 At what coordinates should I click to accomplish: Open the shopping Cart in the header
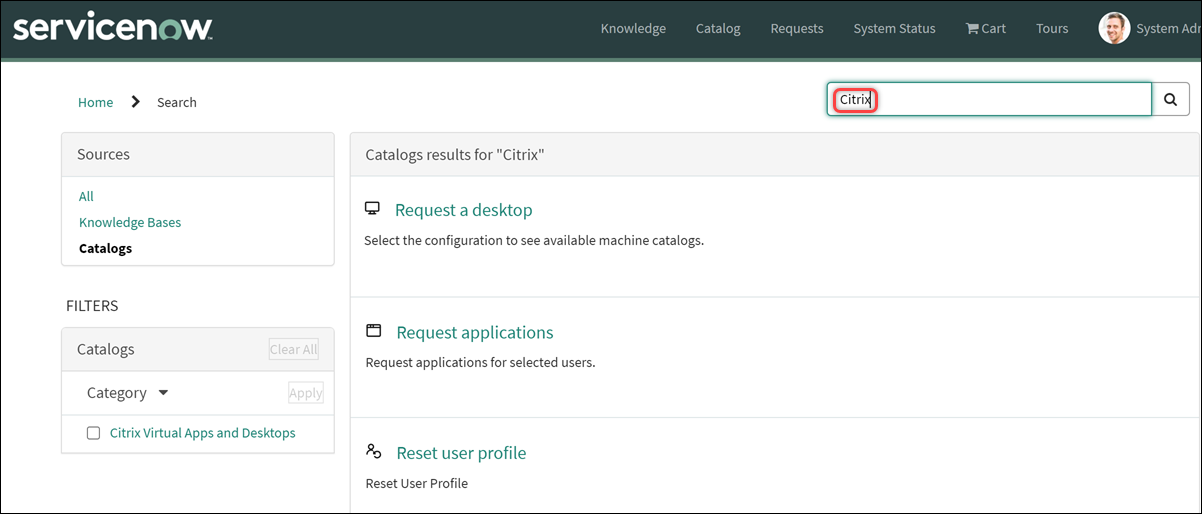985,28
